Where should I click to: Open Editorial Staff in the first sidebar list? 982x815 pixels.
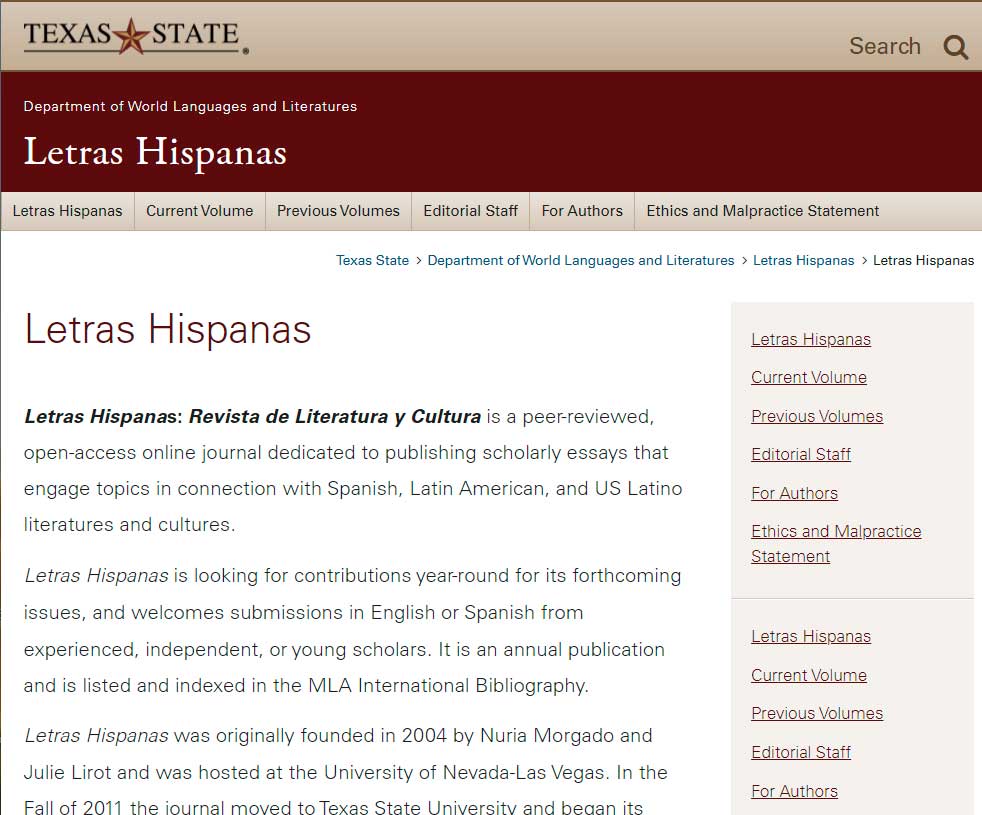pyautogui.click(x=801, y=455)
